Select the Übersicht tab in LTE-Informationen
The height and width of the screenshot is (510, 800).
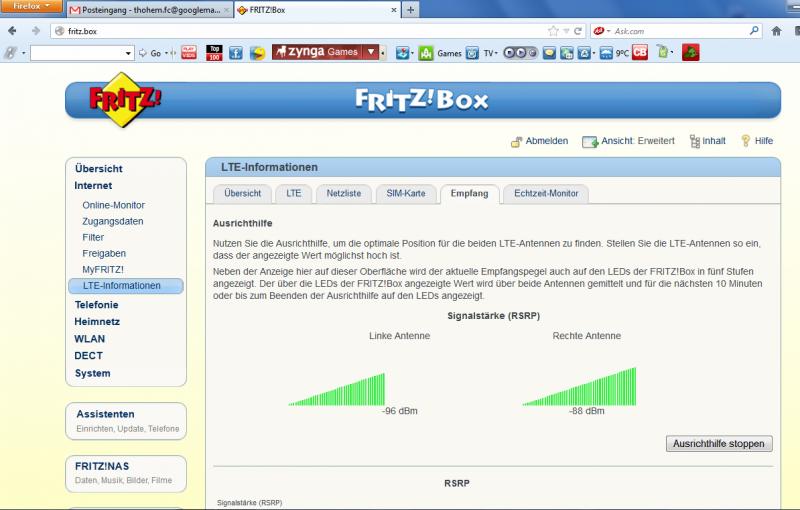pyautogui.click(x=242, y=194)
